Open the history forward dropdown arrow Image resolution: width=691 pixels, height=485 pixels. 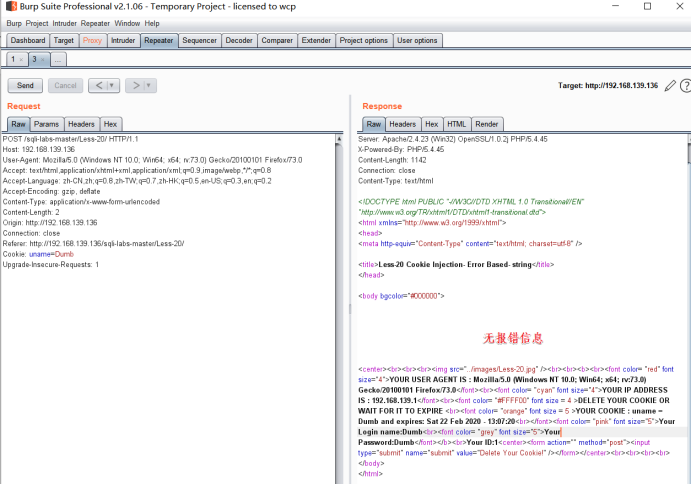(x=149, y=85)
